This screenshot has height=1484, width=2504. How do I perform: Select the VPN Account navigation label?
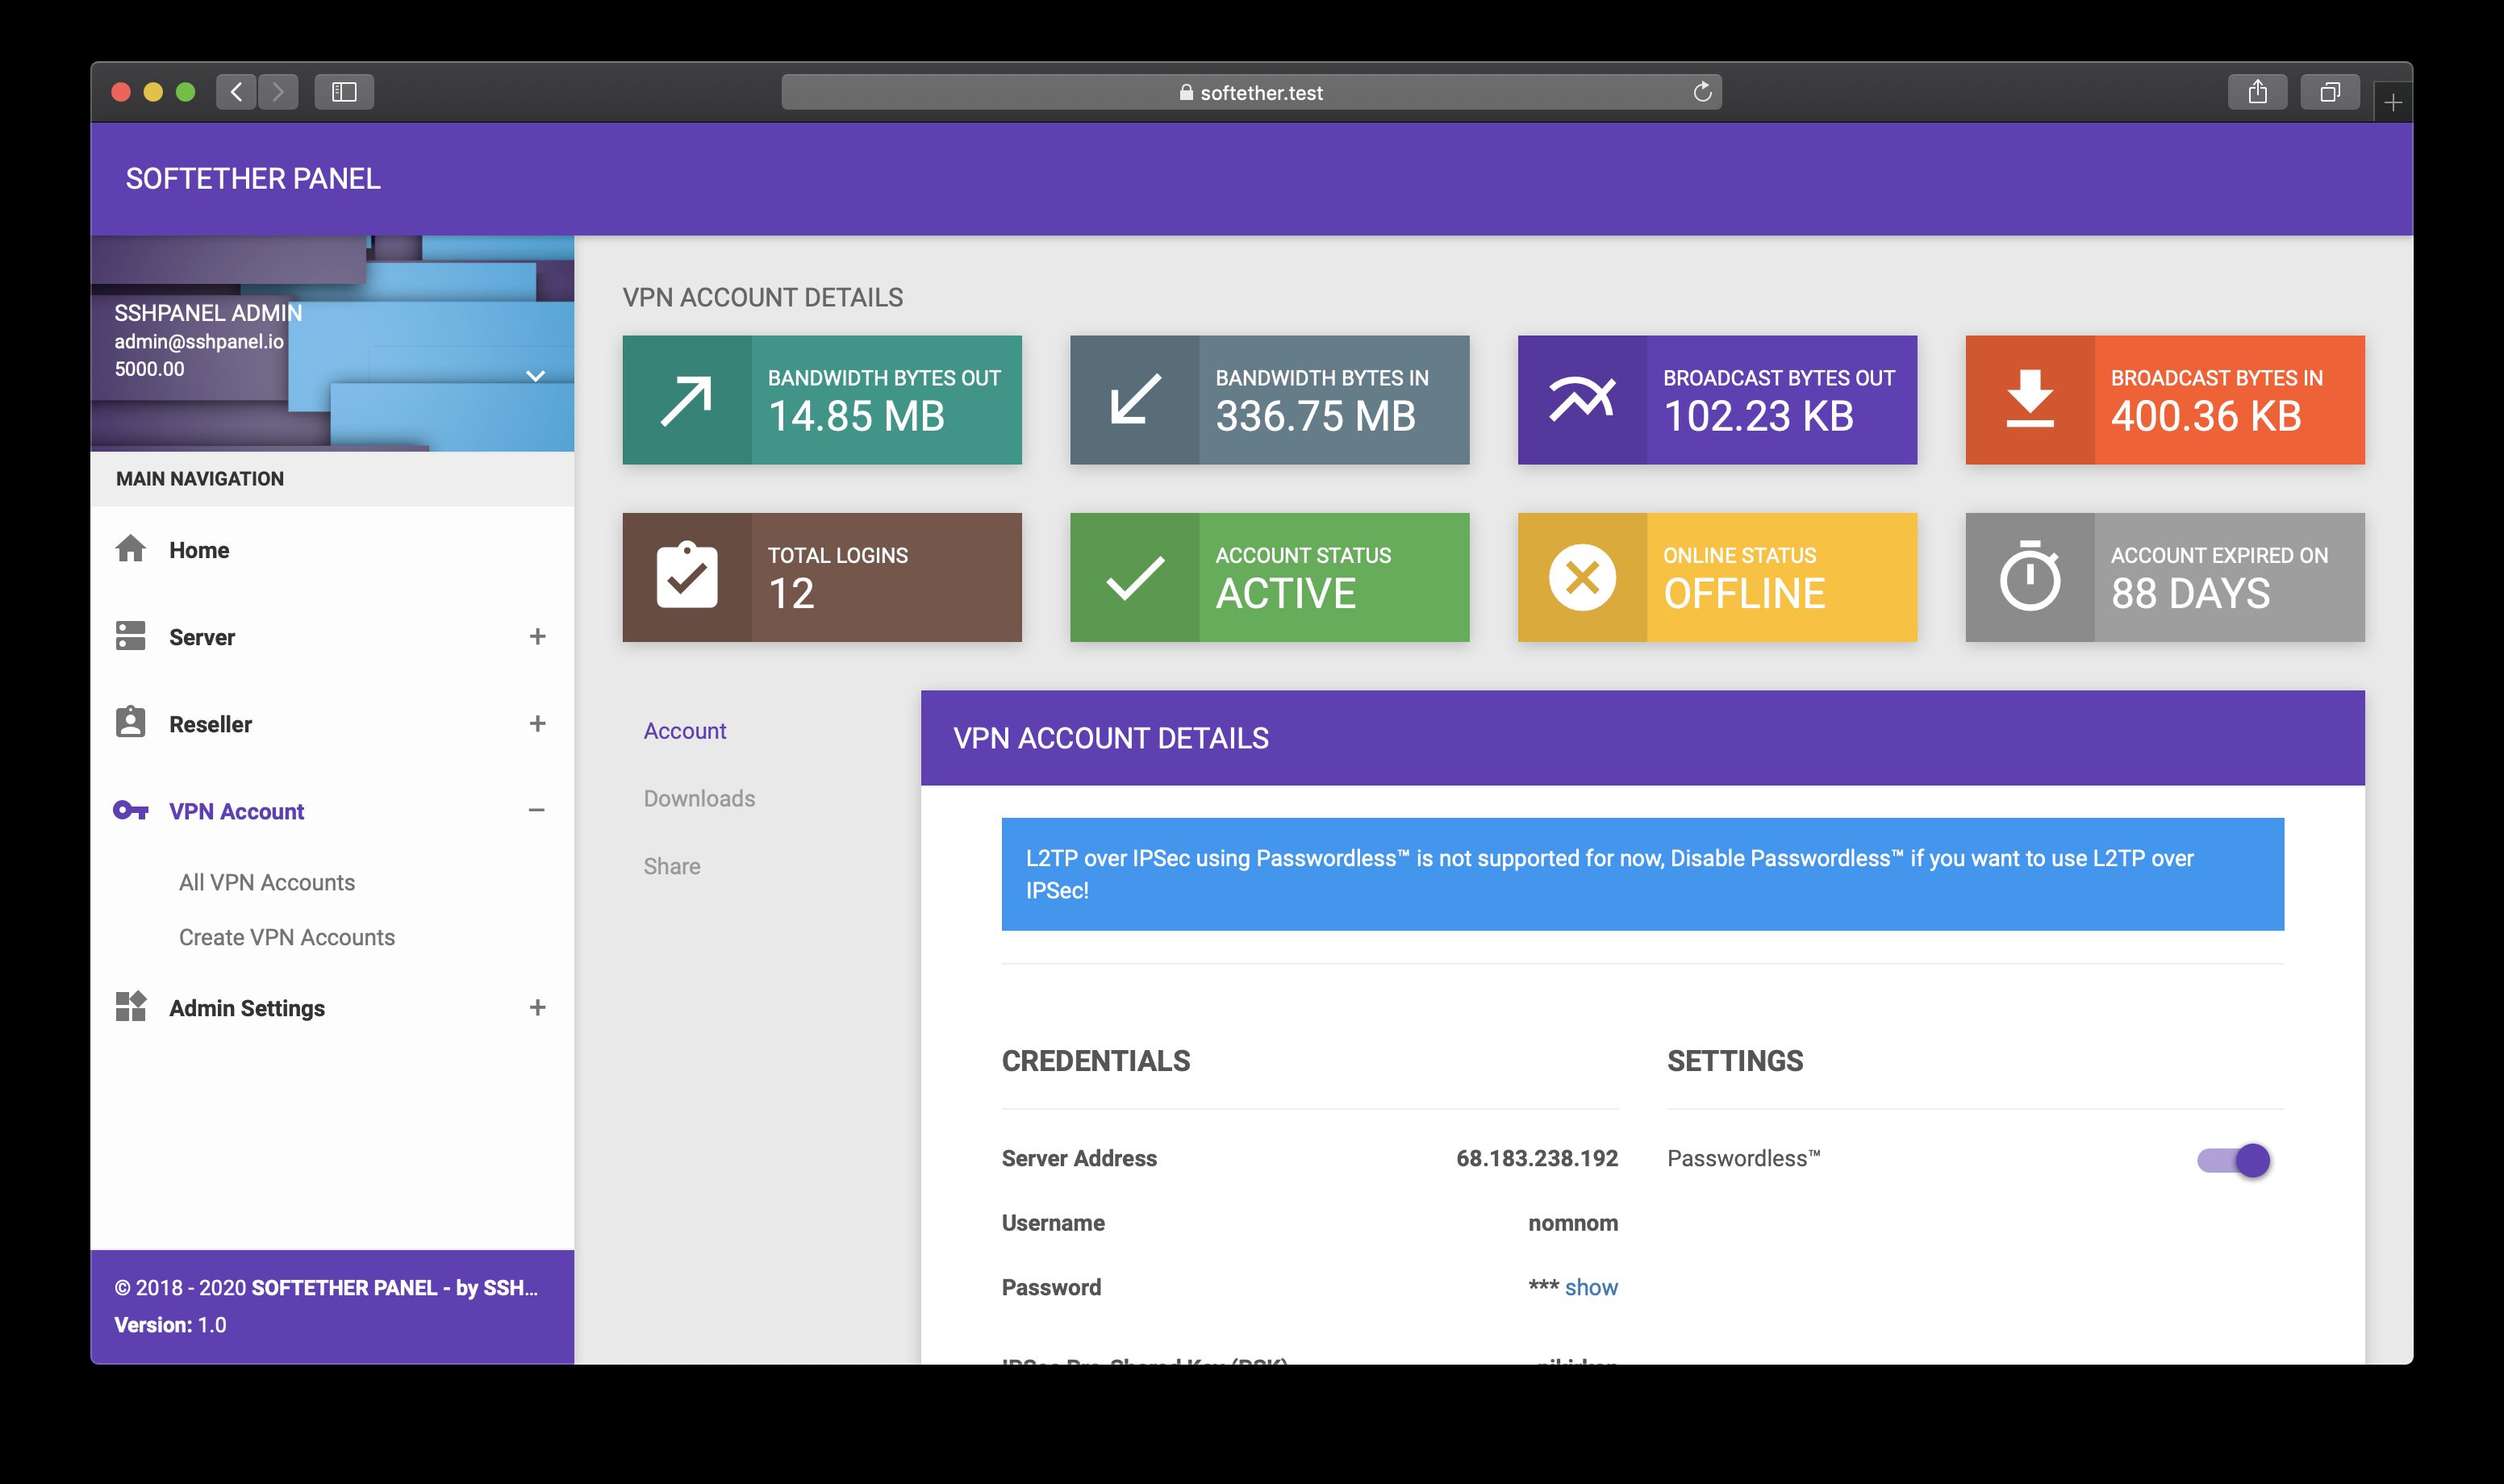236,811
